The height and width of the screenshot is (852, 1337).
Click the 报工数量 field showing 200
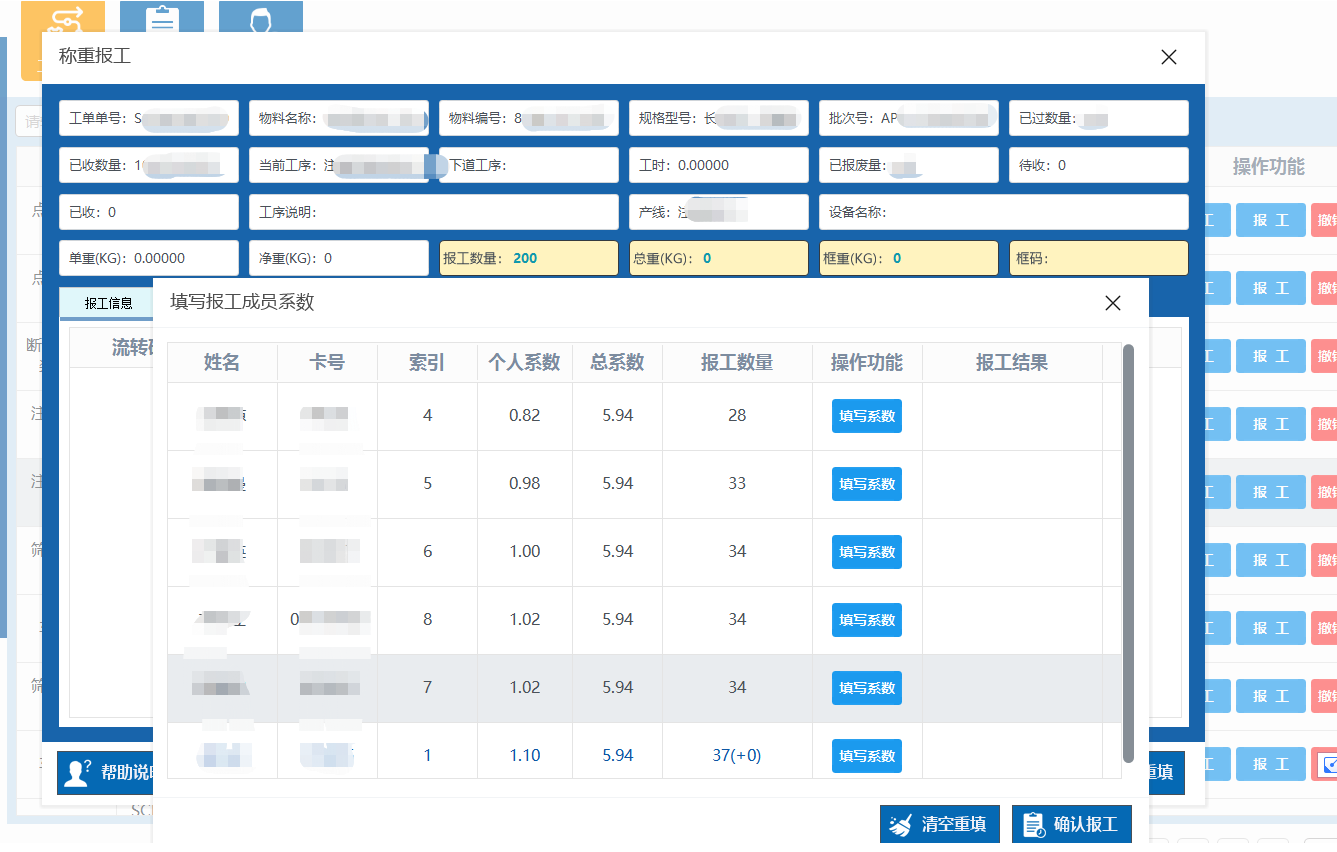coord(533,258)
